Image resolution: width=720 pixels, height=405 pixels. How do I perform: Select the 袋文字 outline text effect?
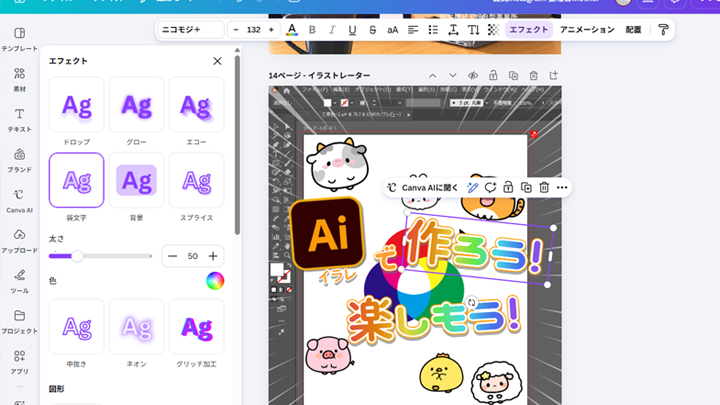[76, 180]
